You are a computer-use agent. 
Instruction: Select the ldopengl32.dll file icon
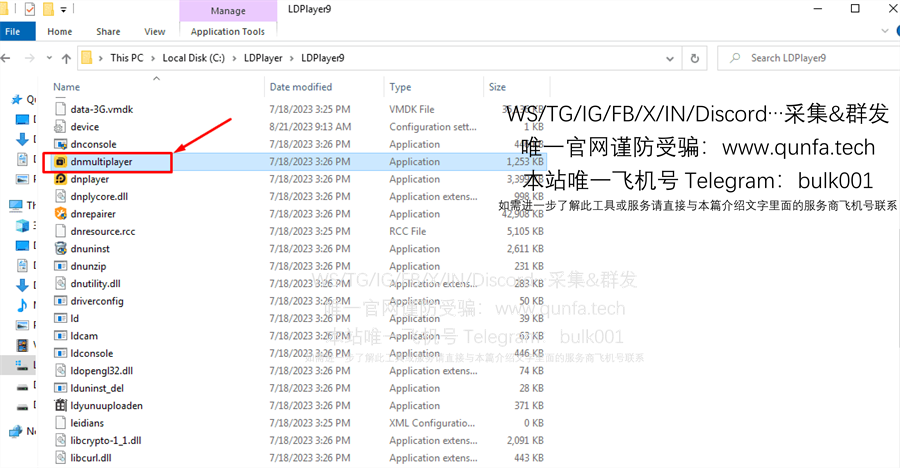click(60, 370)
